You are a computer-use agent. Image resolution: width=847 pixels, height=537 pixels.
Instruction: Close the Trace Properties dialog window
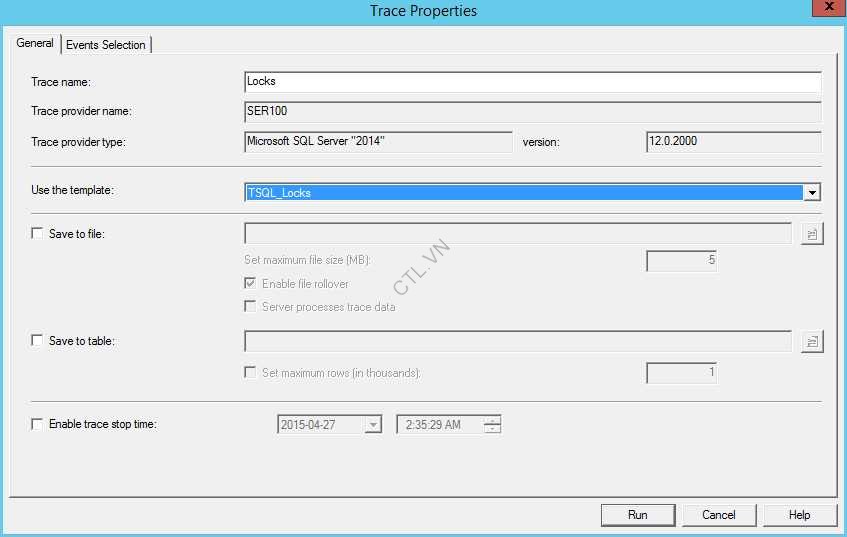826,8
